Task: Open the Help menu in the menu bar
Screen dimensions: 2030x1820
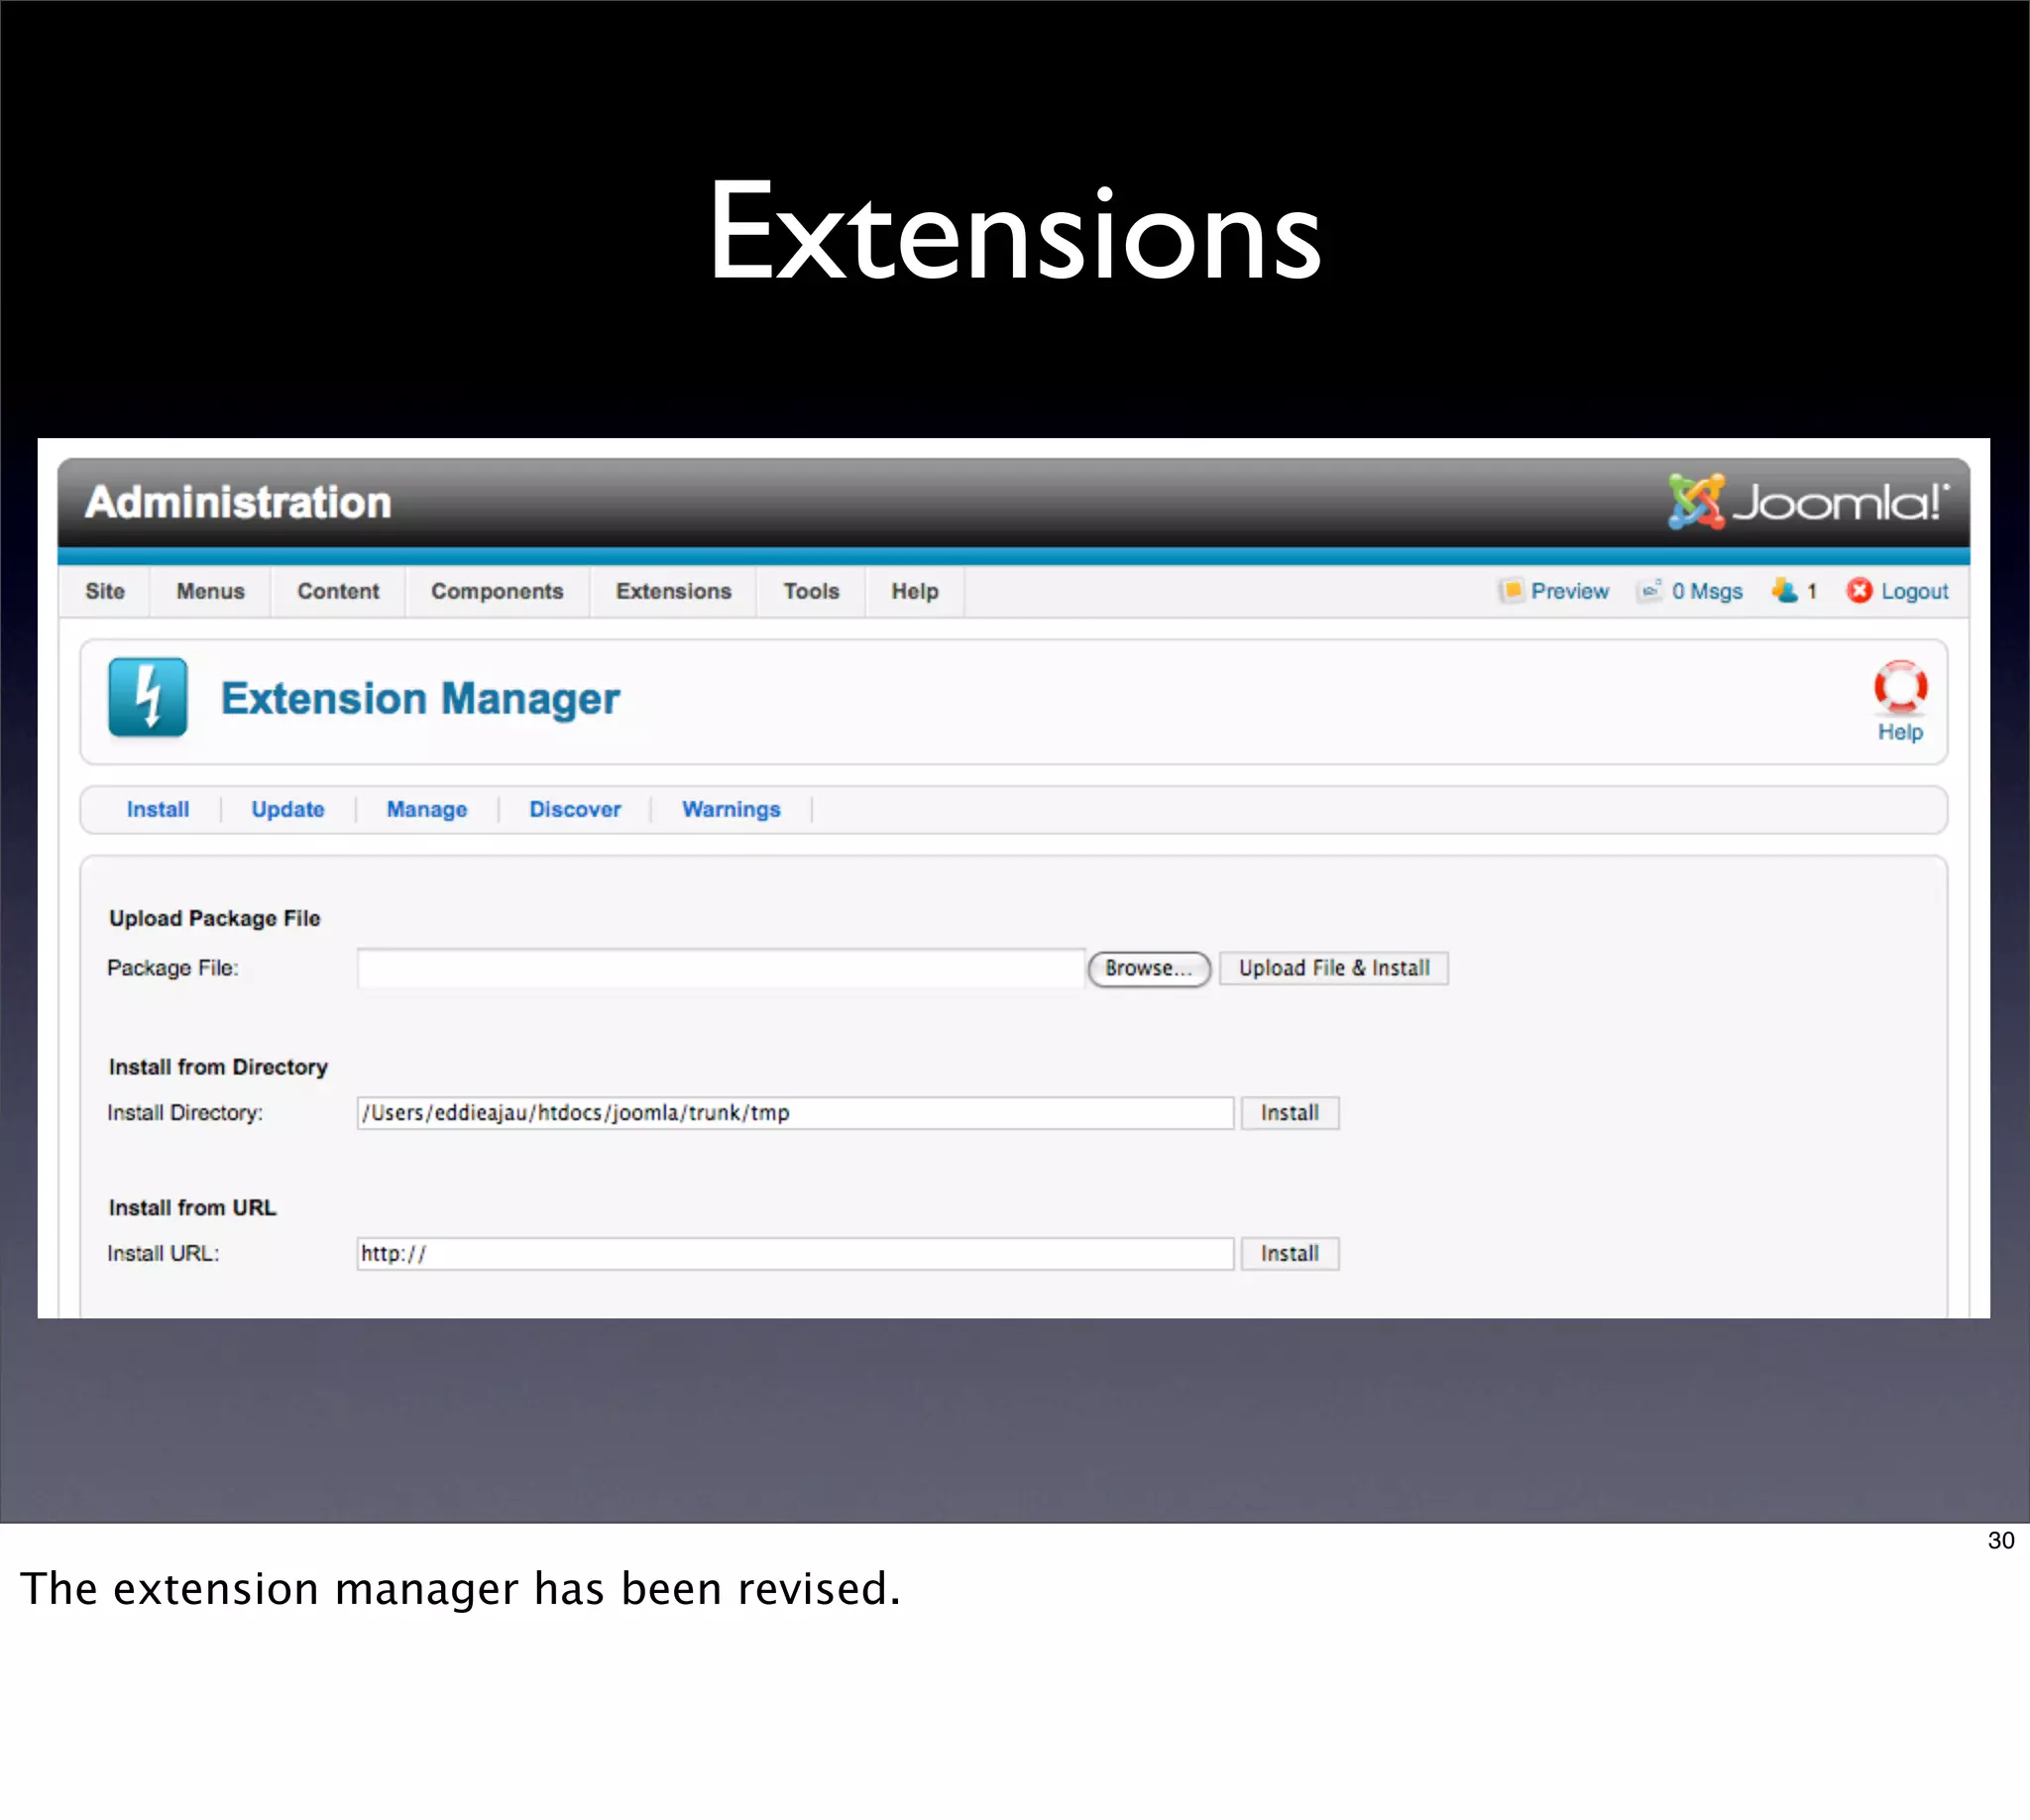Action: (915, 591)
